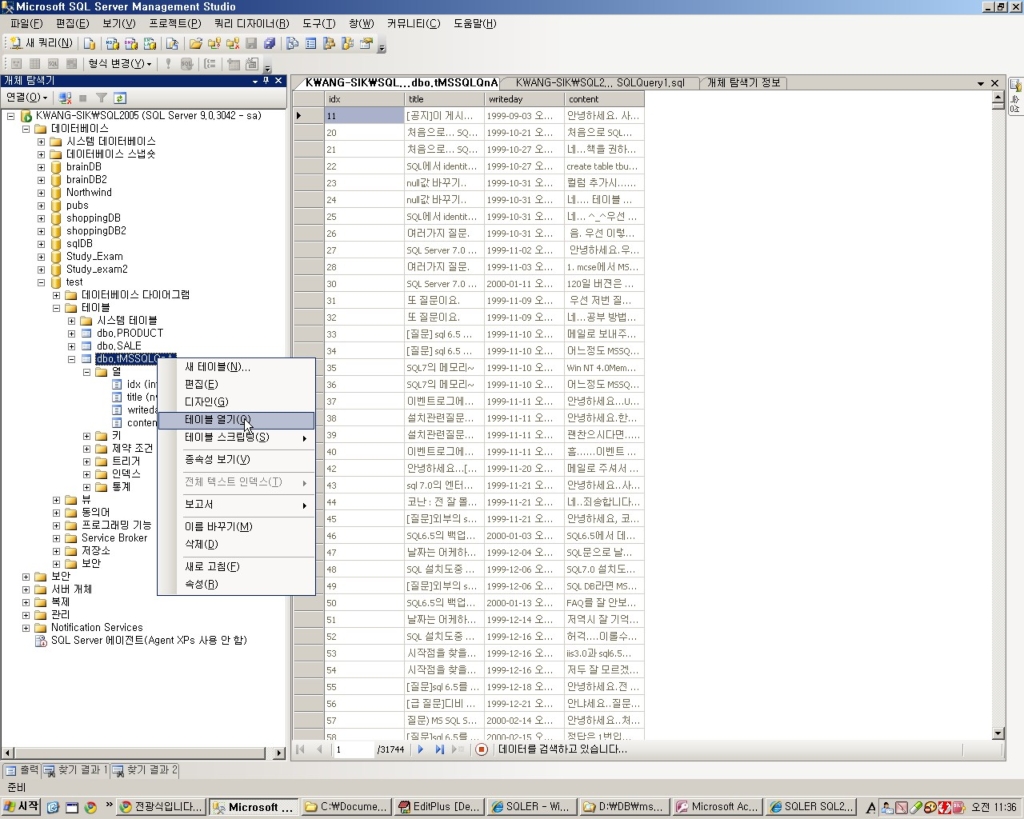Click the Template Explorer toolbar icon
This screenshot has height=819, width=1024.
pyautogui.click(x=347, y=44)
